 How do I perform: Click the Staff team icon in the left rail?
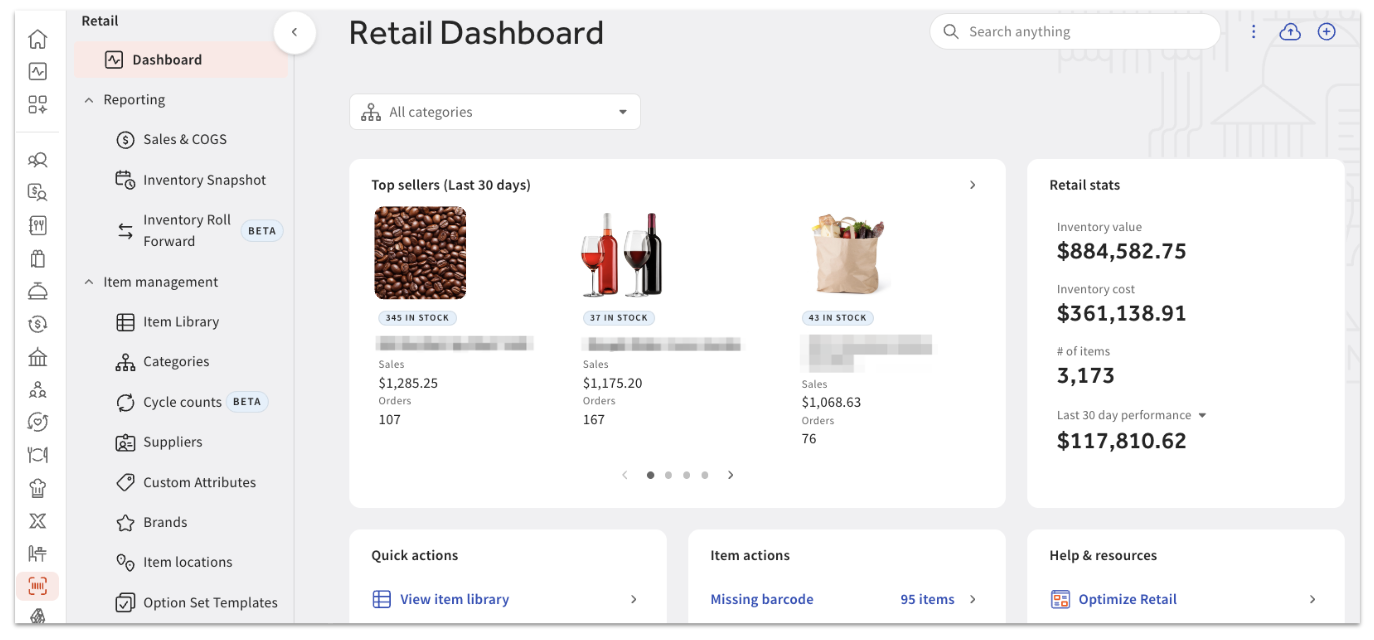[x=38, y=389]
